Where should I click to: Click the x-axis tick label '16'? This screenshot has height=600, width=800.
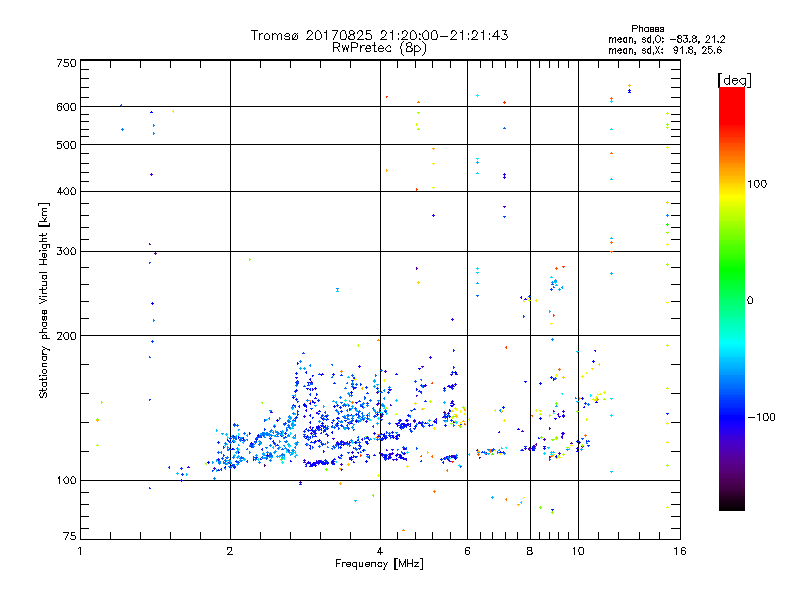(x=680, y=551)
